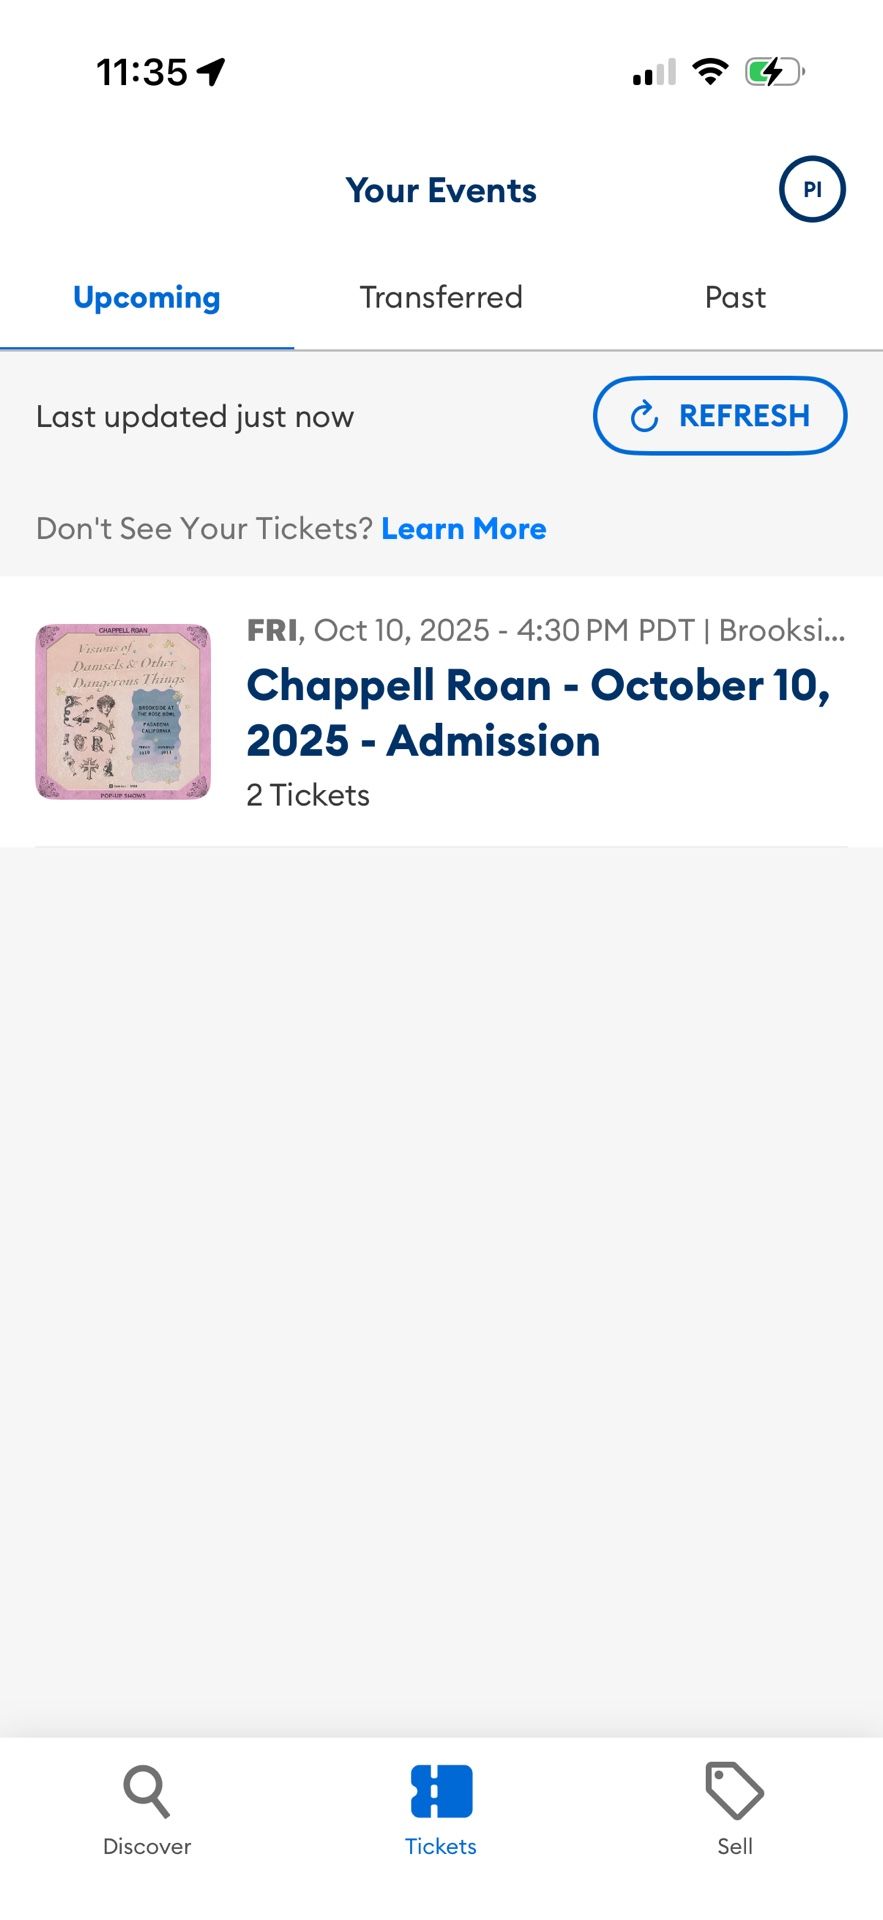Open the Learn More link
883x1920 pixels.
pyautogui.click(x=464, y=528)
